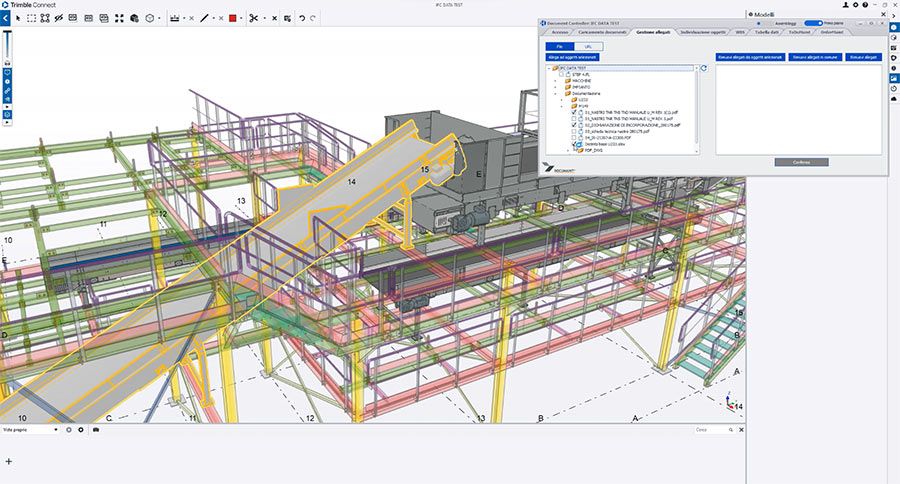Click the undo arrow icon

[x=302, y=18]
